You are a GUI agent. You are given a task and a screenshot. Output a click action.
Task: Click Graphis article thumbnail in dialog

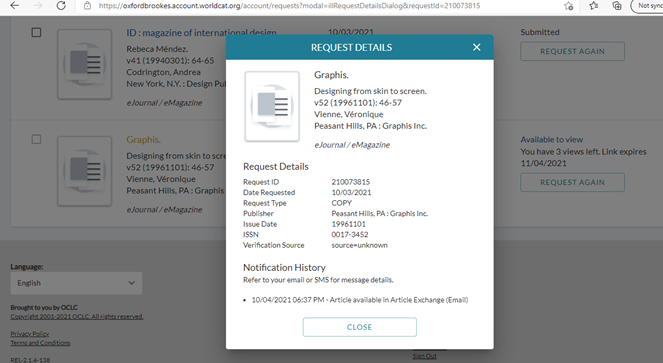pos(272,106)
